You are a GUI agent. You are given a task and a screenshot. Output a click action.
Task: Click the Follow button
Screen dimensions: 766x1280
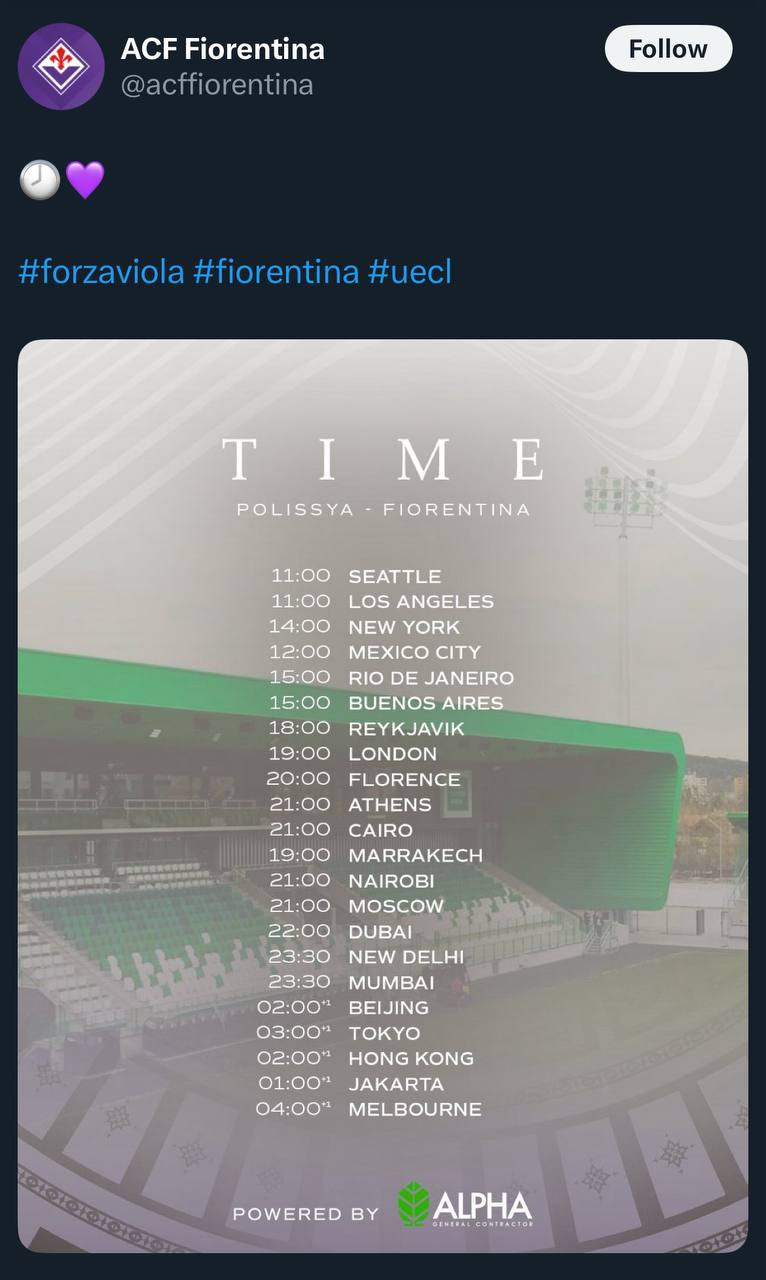point(668,49)
